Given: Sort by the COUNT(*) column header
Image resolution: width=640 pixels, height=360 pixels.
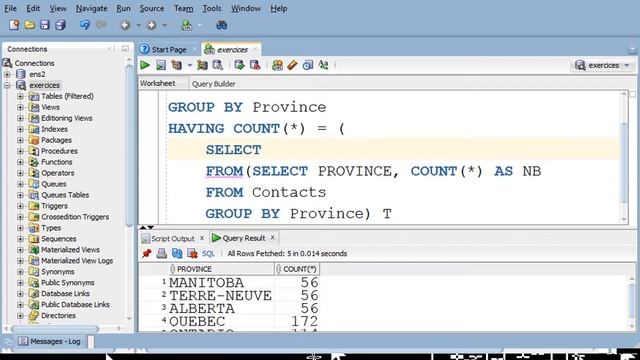Looking at the screenshot, I should tap(297, 269).
